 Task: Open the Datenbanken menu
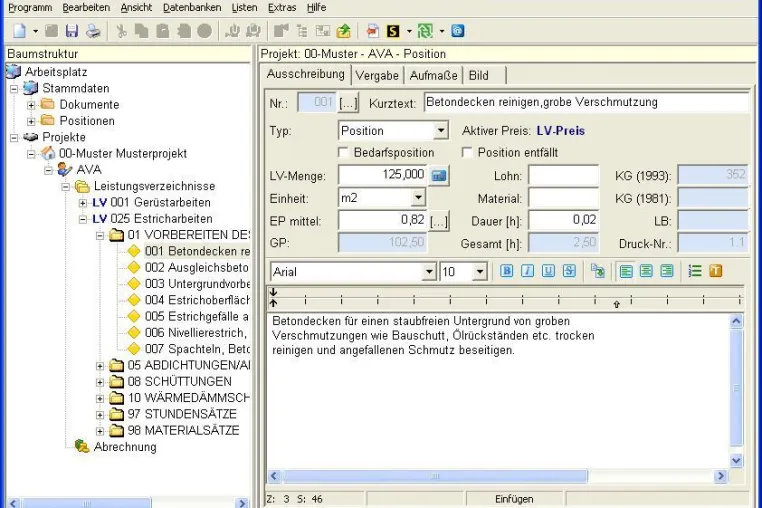pos(192,8)
